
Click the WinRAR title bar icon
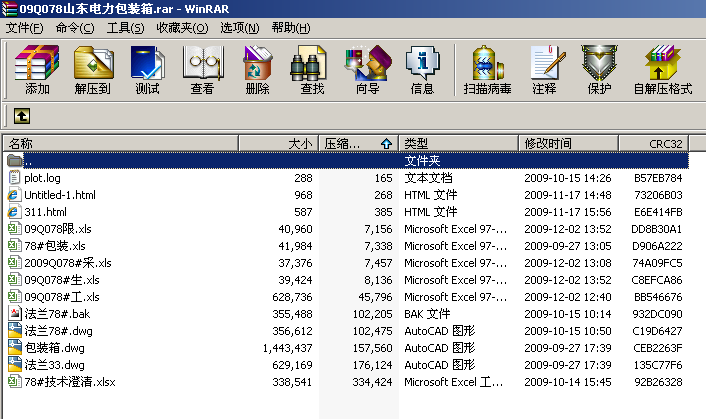point(9,8)
